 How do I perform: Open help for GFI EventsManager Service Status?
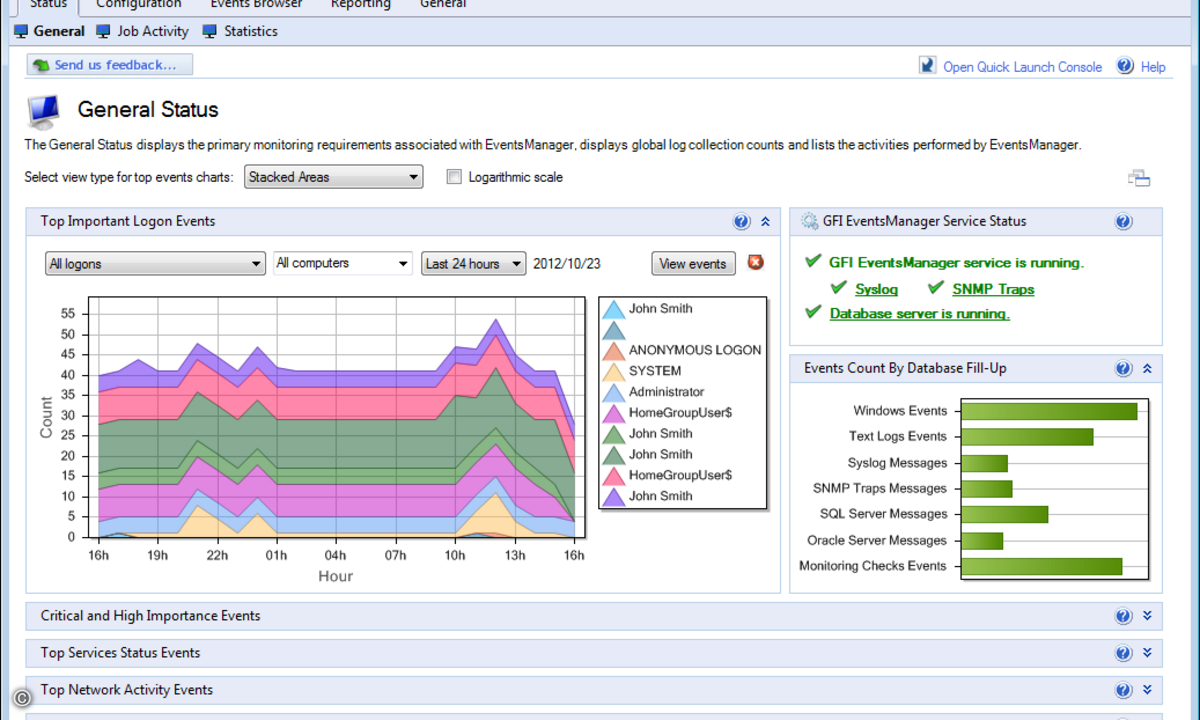(x=1123, y=222)
